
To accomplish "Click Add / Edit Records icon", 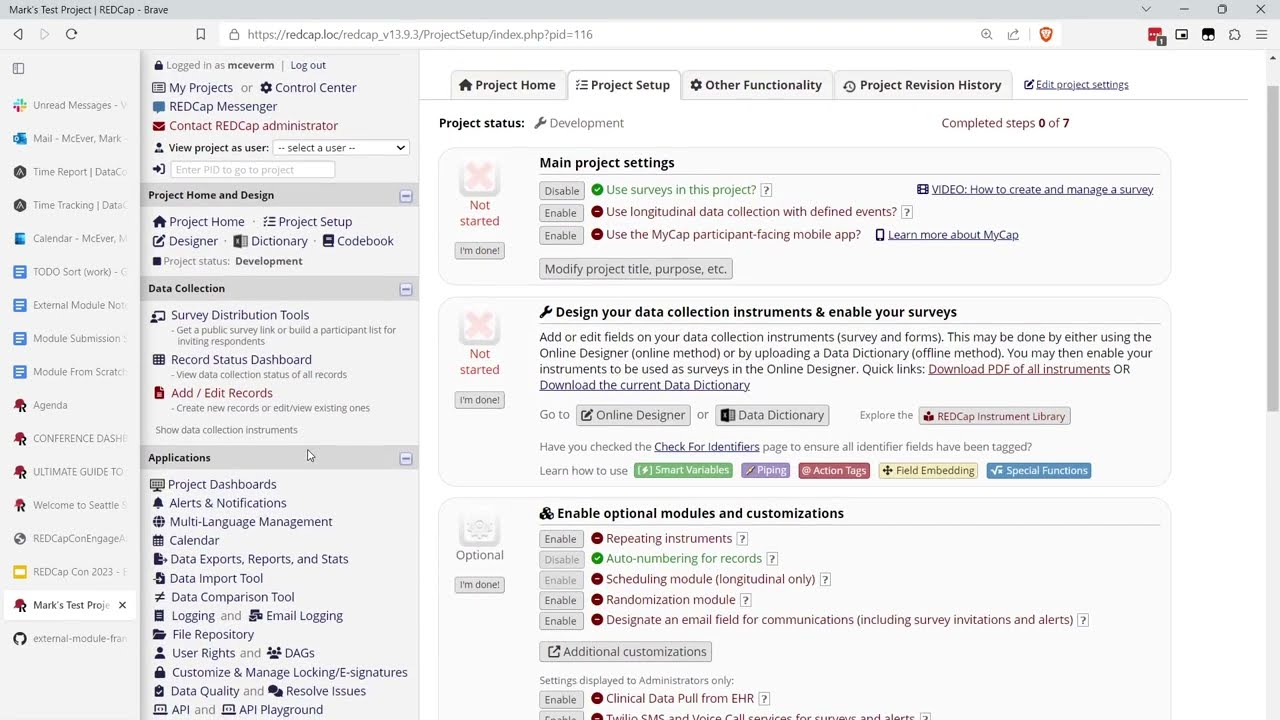I will (159, 393).
